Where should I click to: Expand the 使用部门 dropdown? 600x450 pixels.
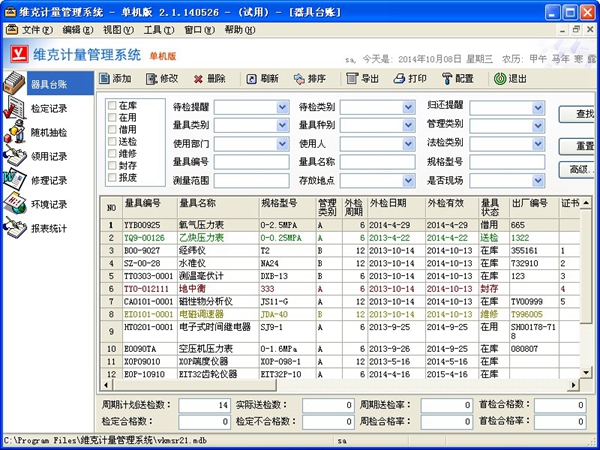point(282,143)
